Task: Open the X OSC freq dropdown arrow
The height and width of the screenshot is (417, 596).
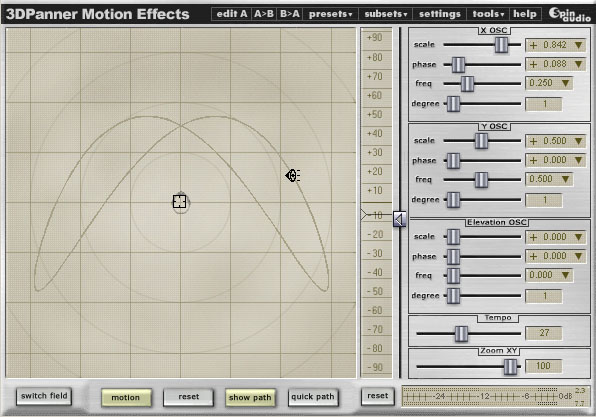Action: point(565,83)
